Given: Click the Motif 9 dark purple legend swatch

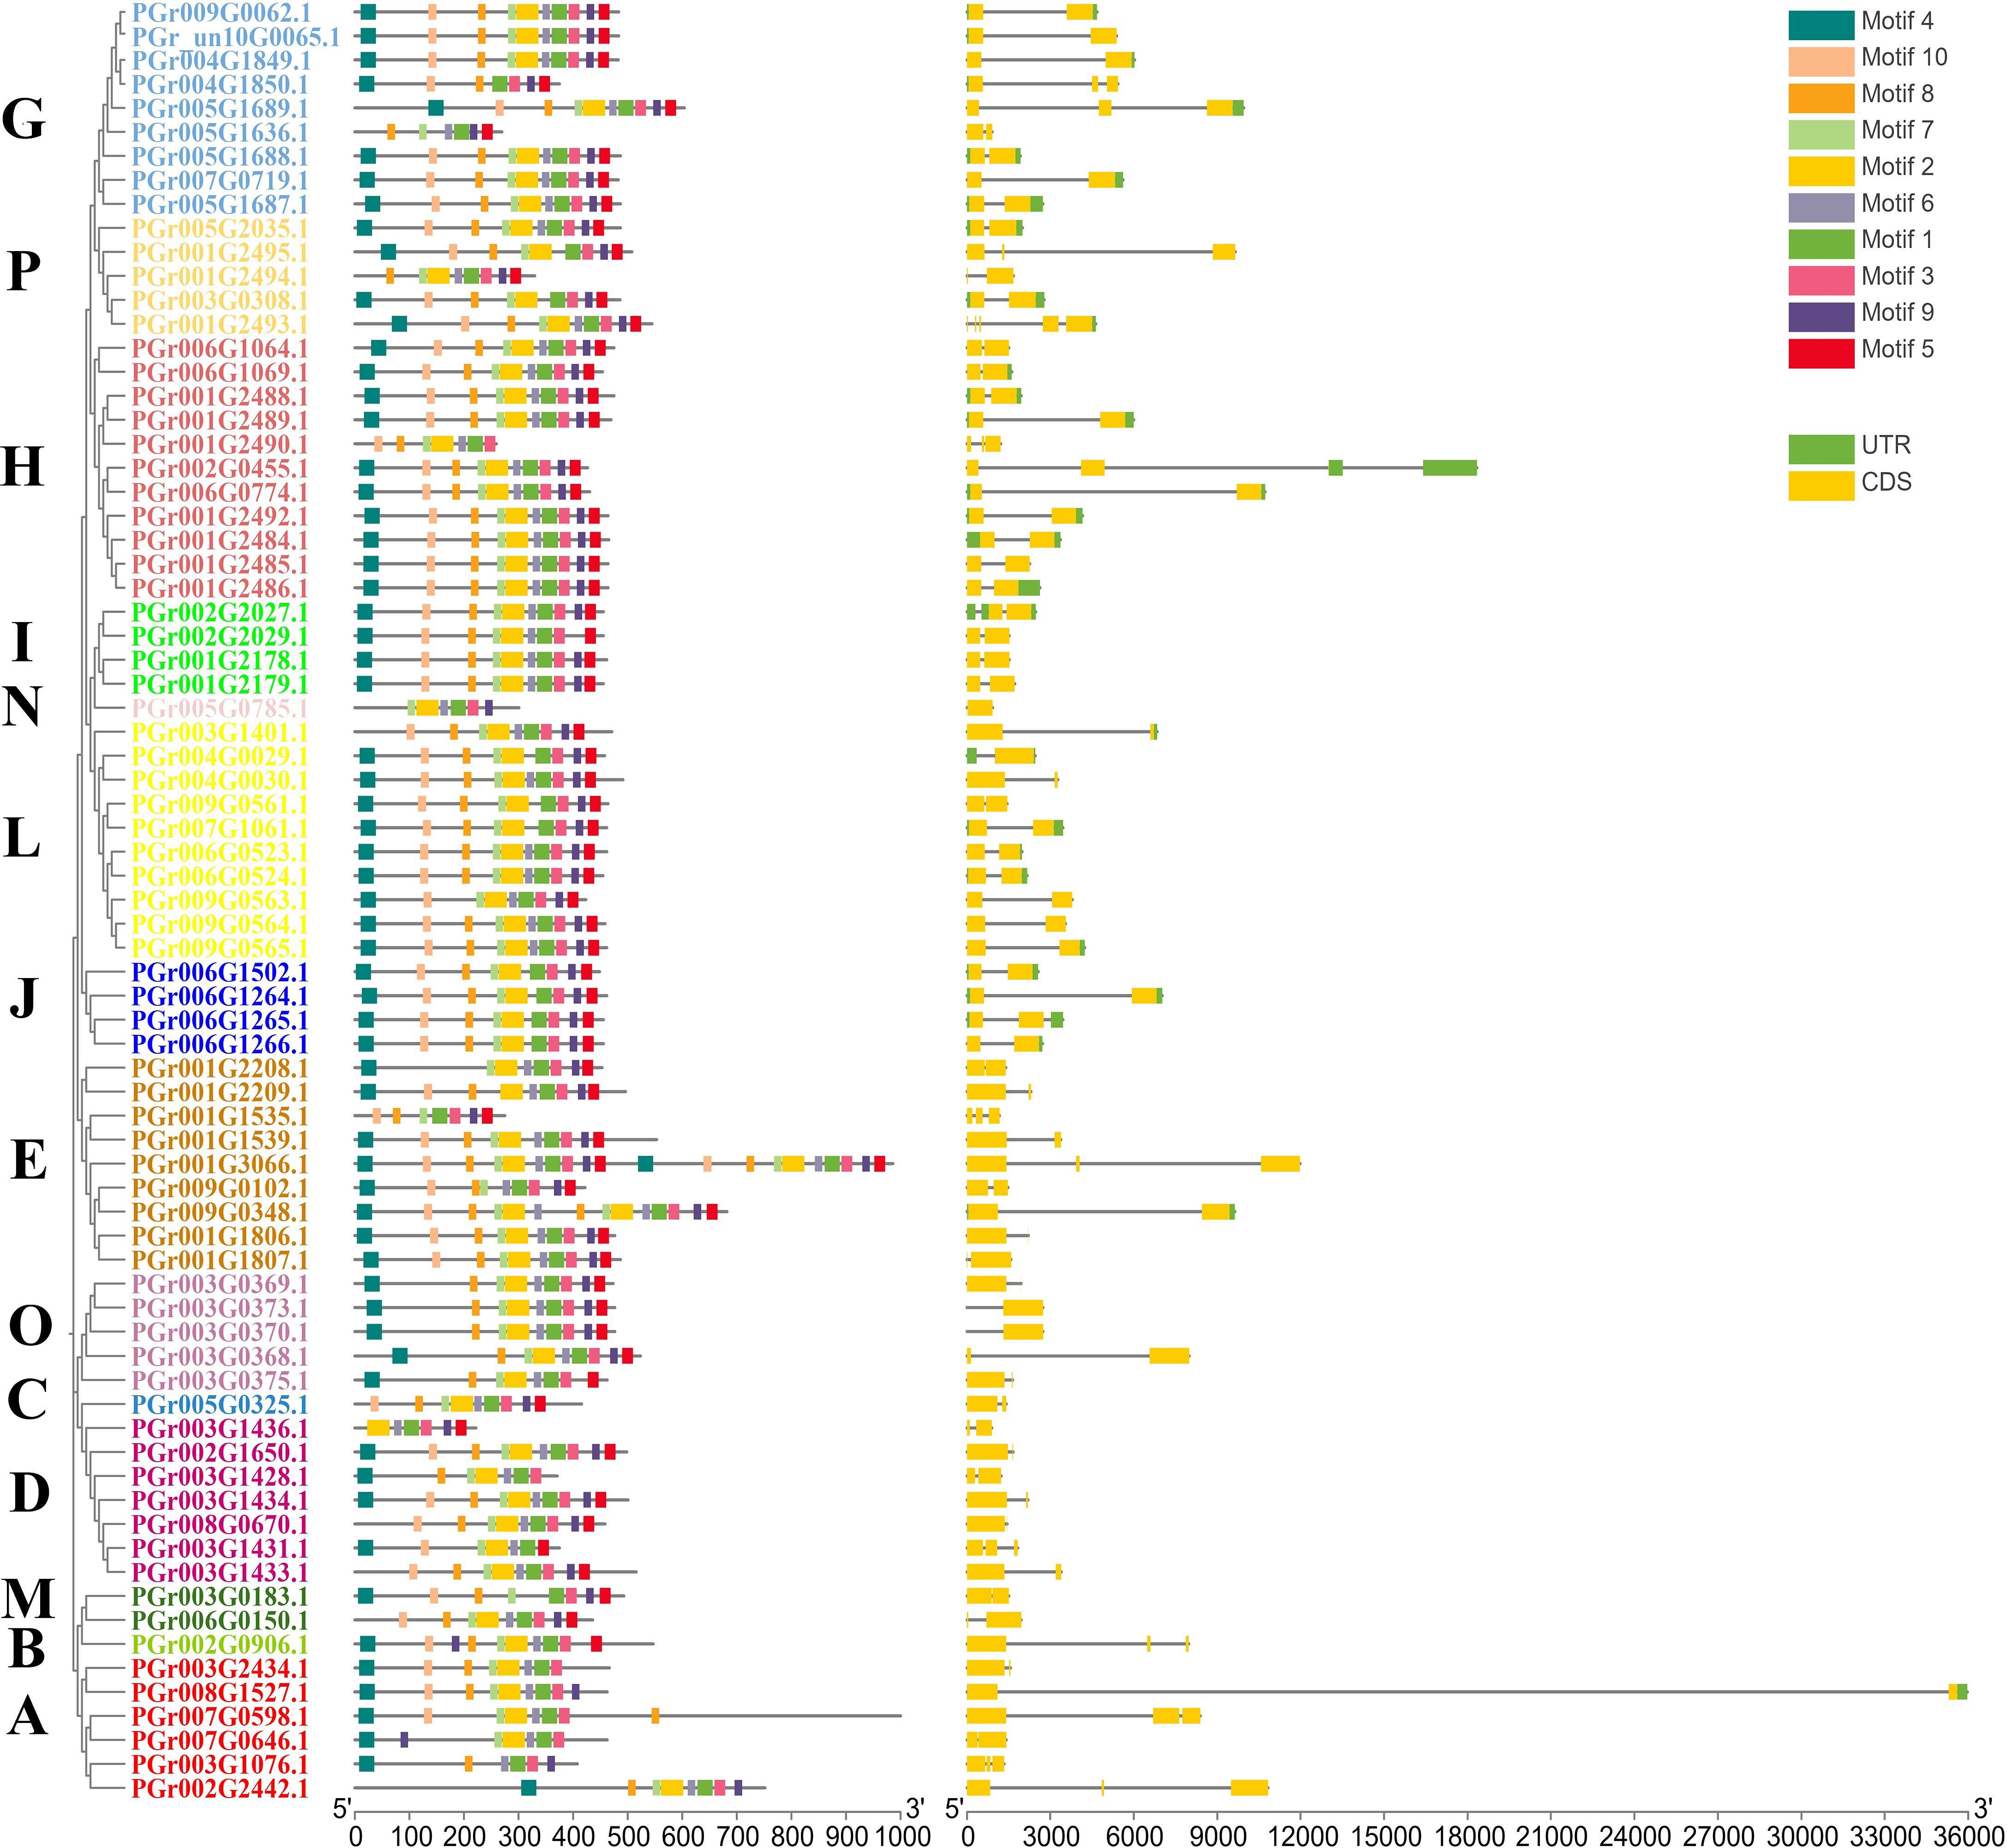Looking at the screenshot, I should pyautogui.click(x=1821, y=316).
